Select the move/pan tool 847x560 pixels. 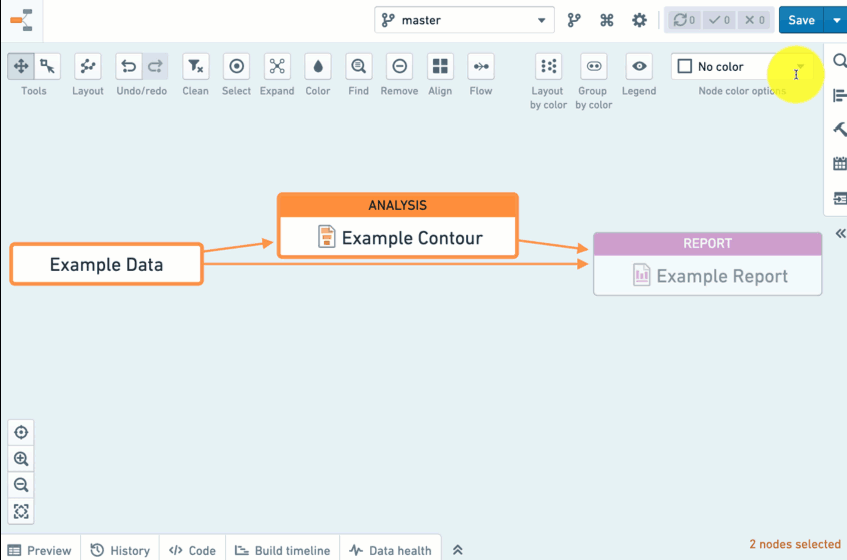pyautogui.click(x=21, y=66)
